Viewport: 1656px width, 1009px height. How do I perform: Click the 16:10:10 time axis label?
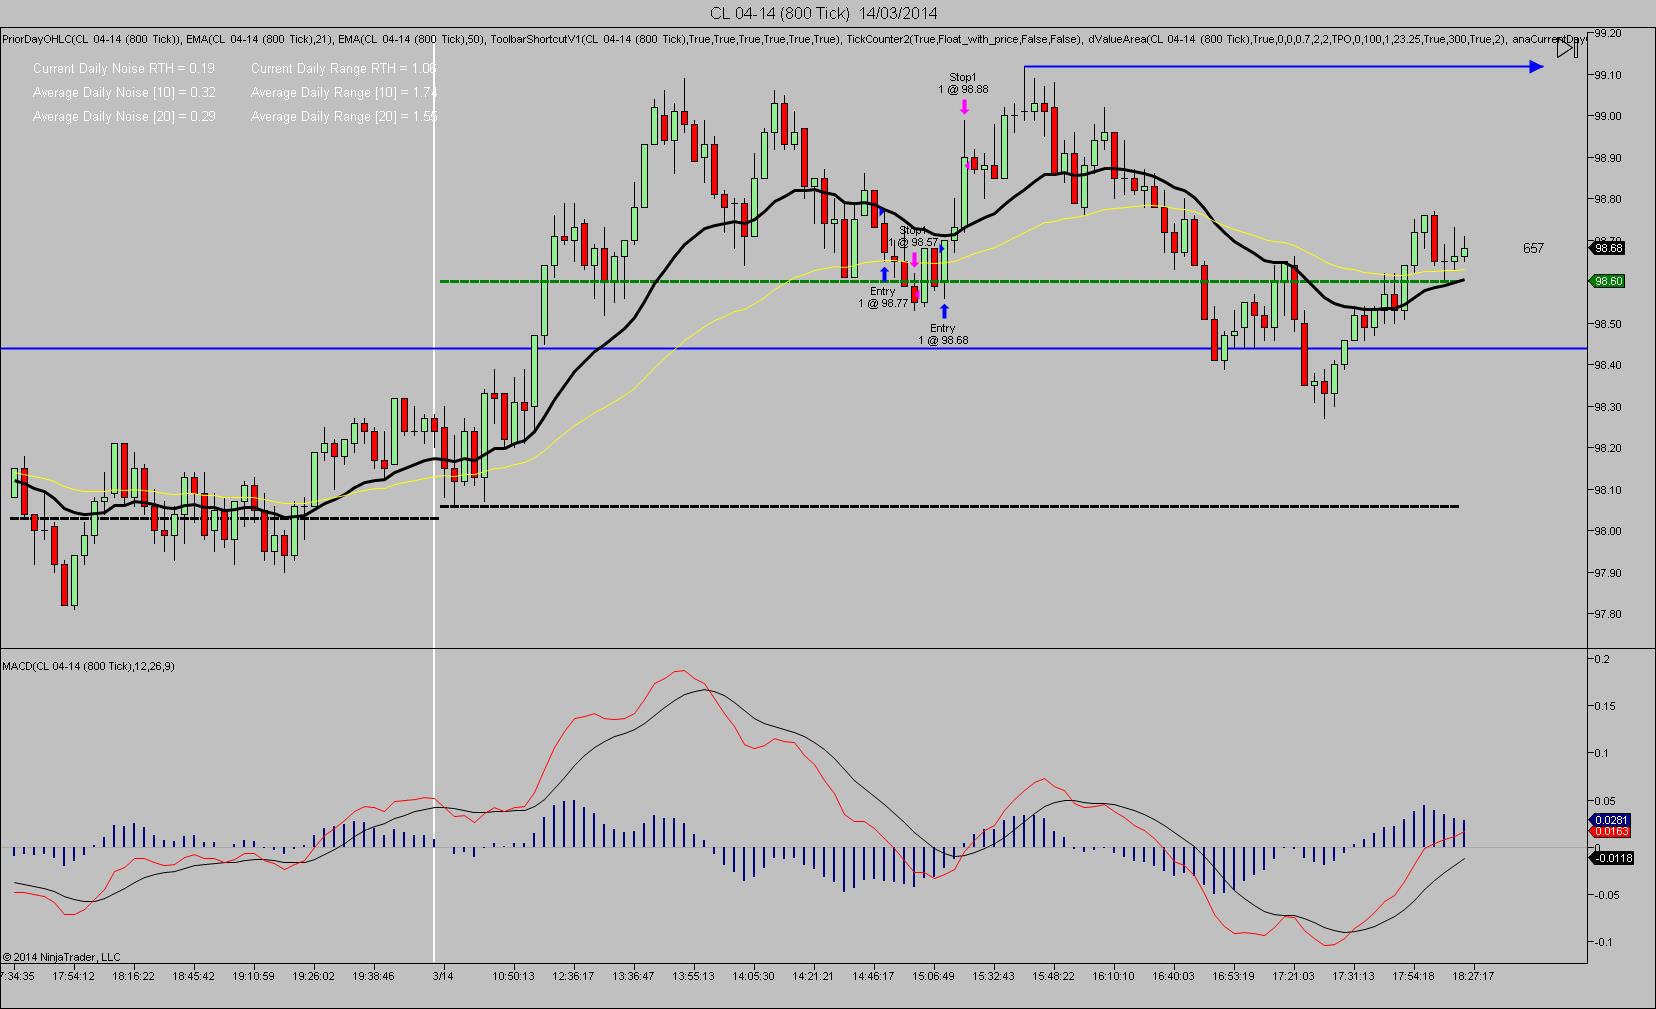pyautogui.click(x=1113, y=976)
